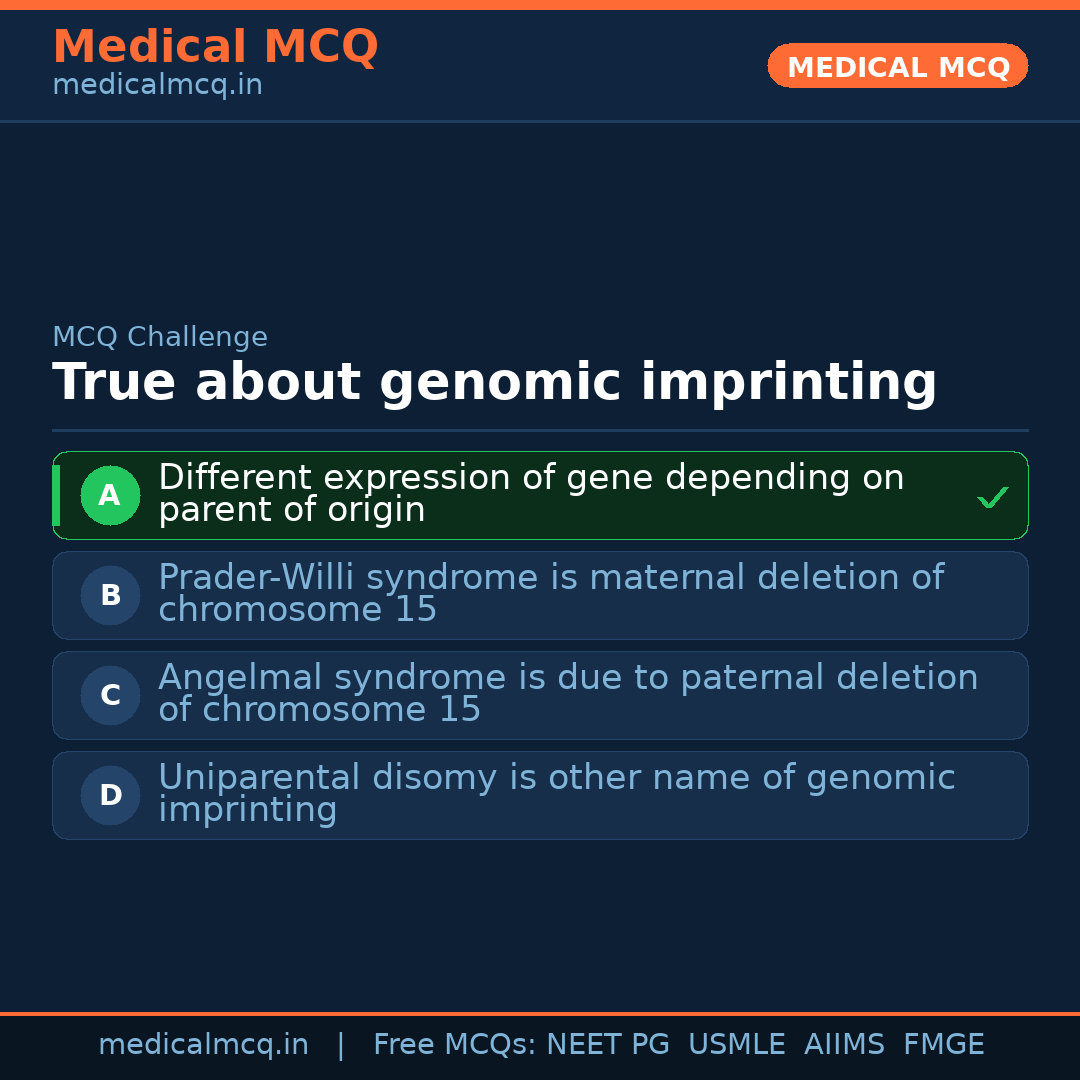1080x1080 pixels.
Task: Click the question heading True about genomic imprinting
Action: 495,382
